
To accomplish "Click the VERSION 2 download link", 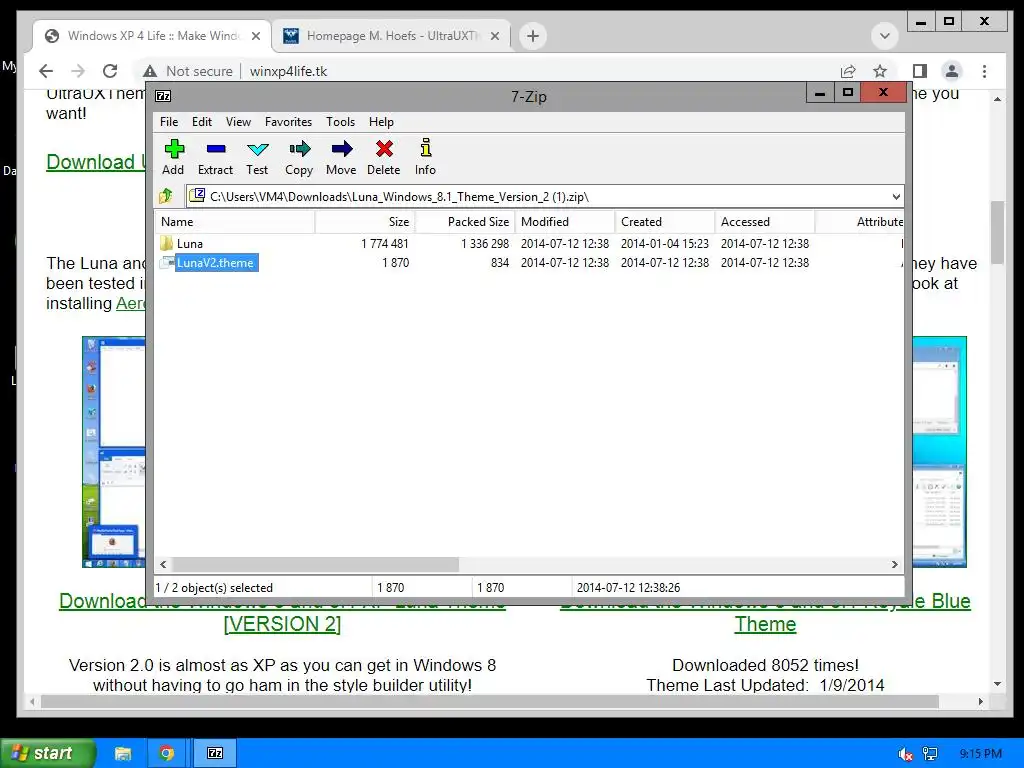I will pos(282,624).
